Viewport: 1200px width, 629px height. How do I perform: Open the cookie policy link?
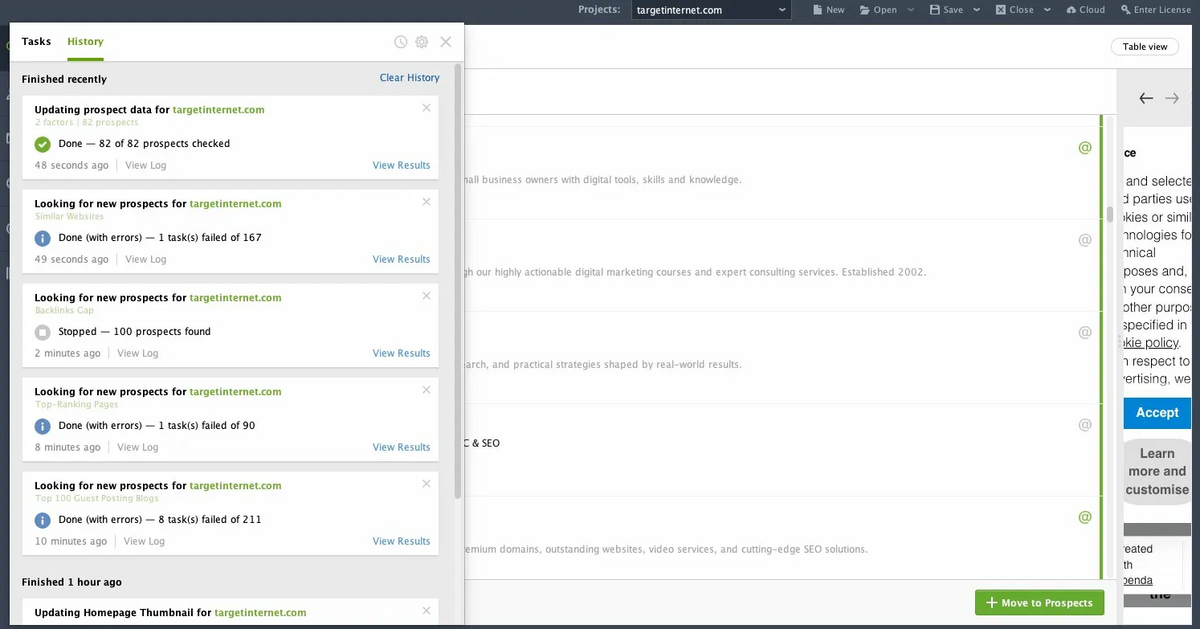click(1149, 343)
